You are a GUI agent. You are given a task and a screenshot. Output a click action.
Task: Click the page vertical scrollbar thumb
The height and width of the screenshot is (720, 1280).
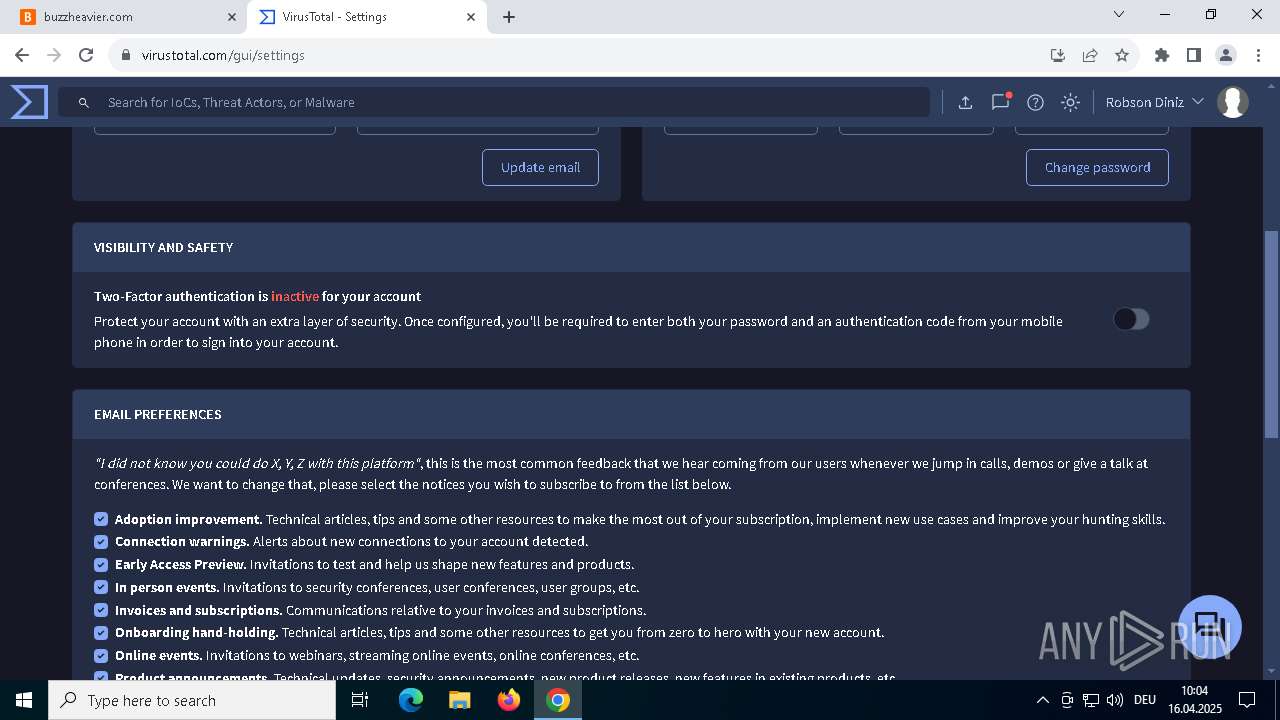tap(1271, 335)
